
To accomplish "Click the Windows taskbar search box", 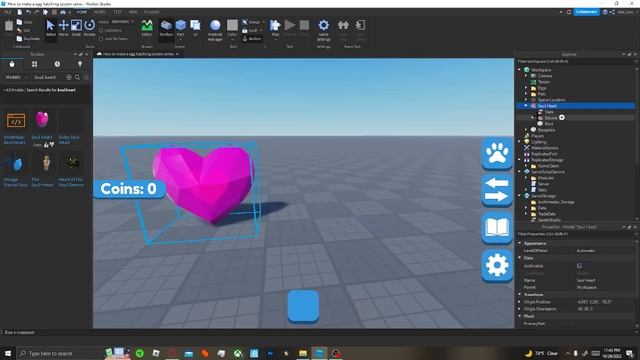I will point(60,353).
